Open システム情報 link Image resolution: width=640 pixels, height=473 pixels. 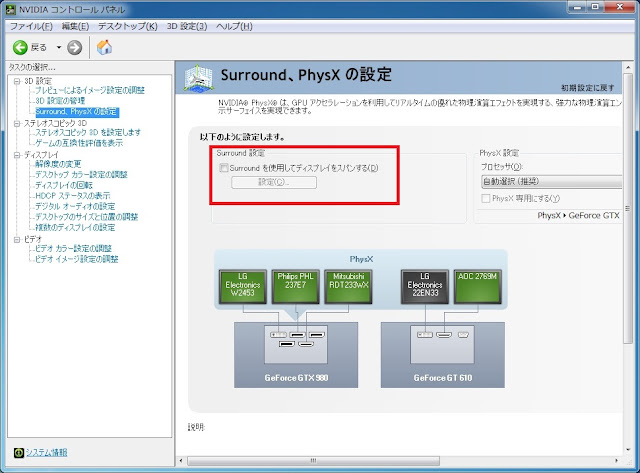[x=46, y=452]
